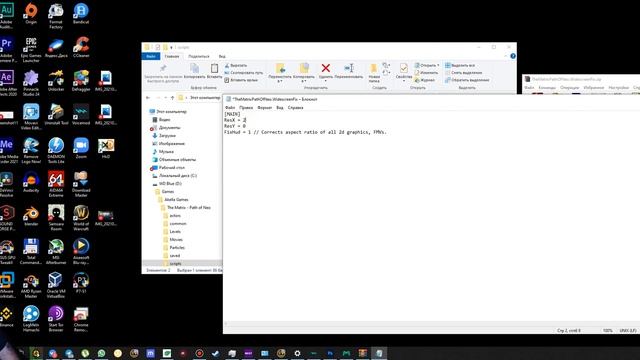
Task: Expand the Удалить dropdown arrow below the red X
Action: coord(326,81)
